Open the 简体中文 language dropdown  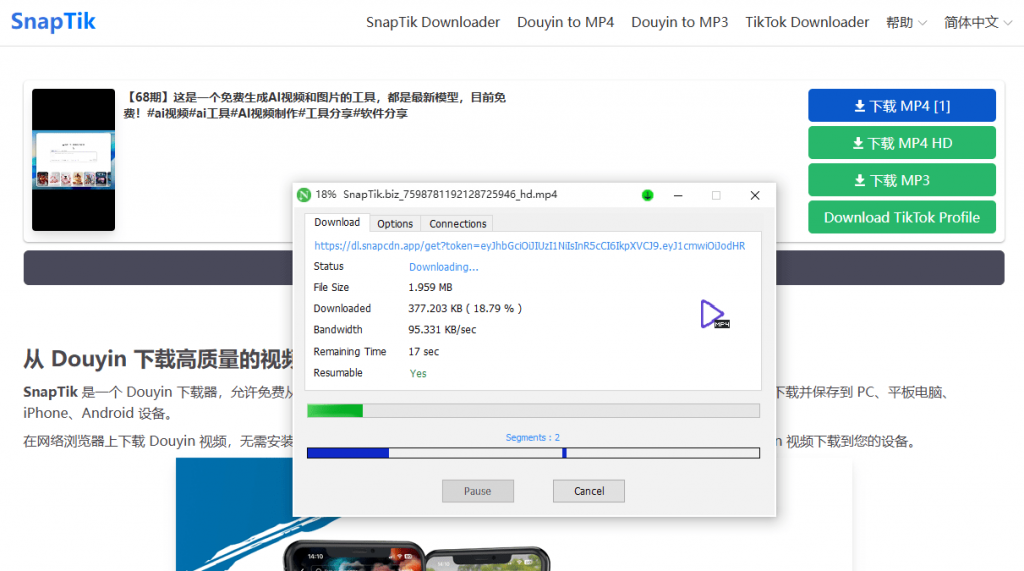tap(978, 22)
